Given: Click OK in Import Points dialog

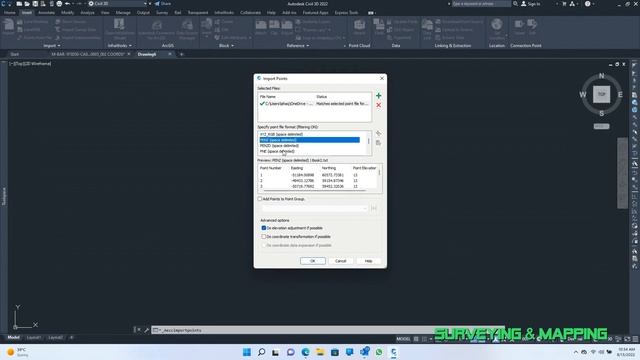Looking at the screenshot, I should click(x=313, y=261).
